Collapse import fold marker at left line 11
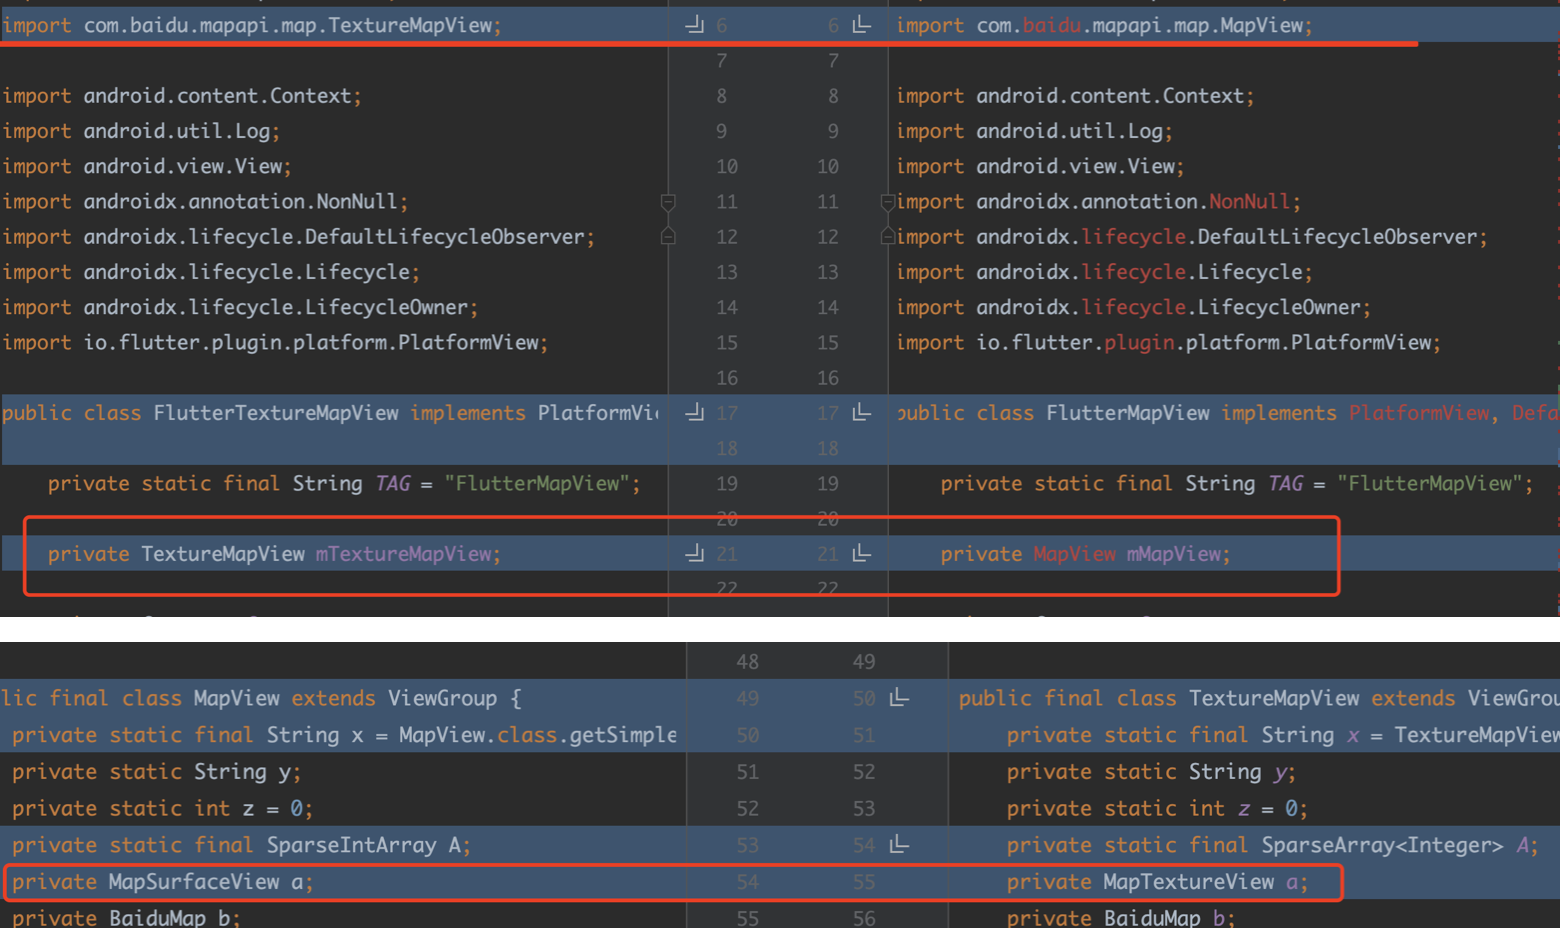Image resolution: width=1560 pixels, height=928 pixels. pos(668,202)
